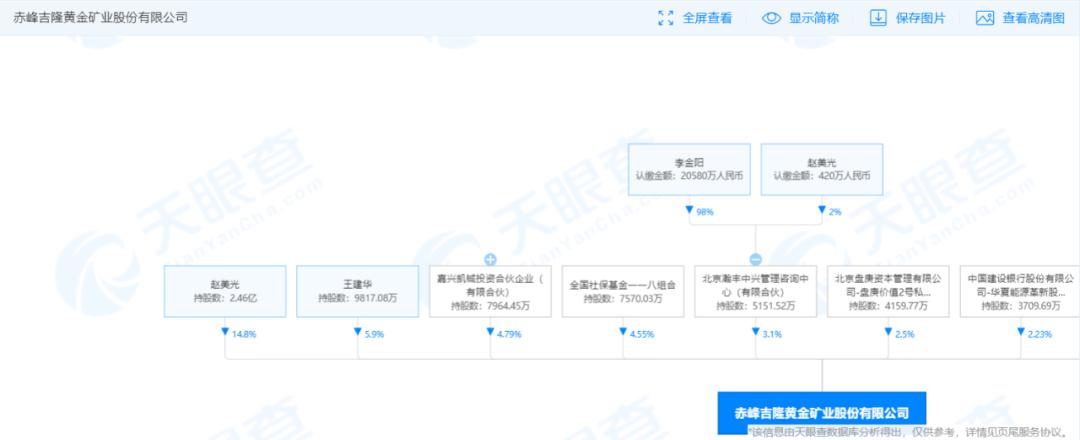The height and width of the screenshot is (440, 1080).
Task: Open 北京盘庚资本管理有限公司 node
Action: click(x=889, y=291)
